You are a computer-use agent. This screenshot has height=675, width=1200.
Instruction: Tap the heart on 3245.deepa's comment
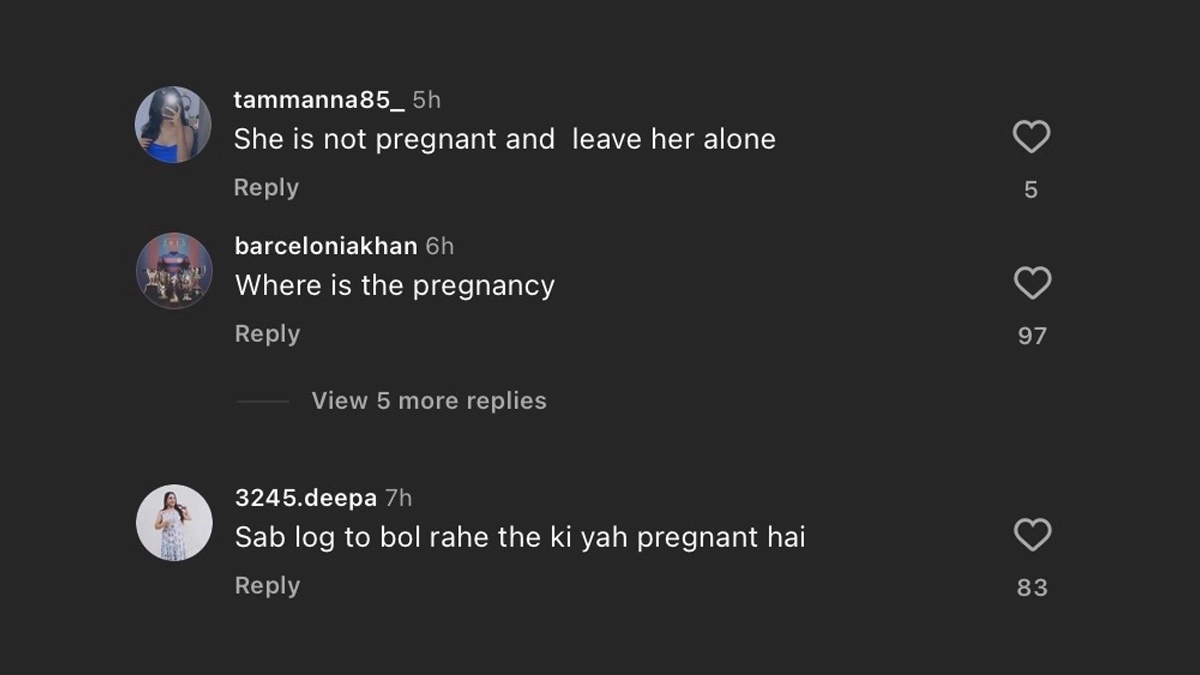point(1032,535)
